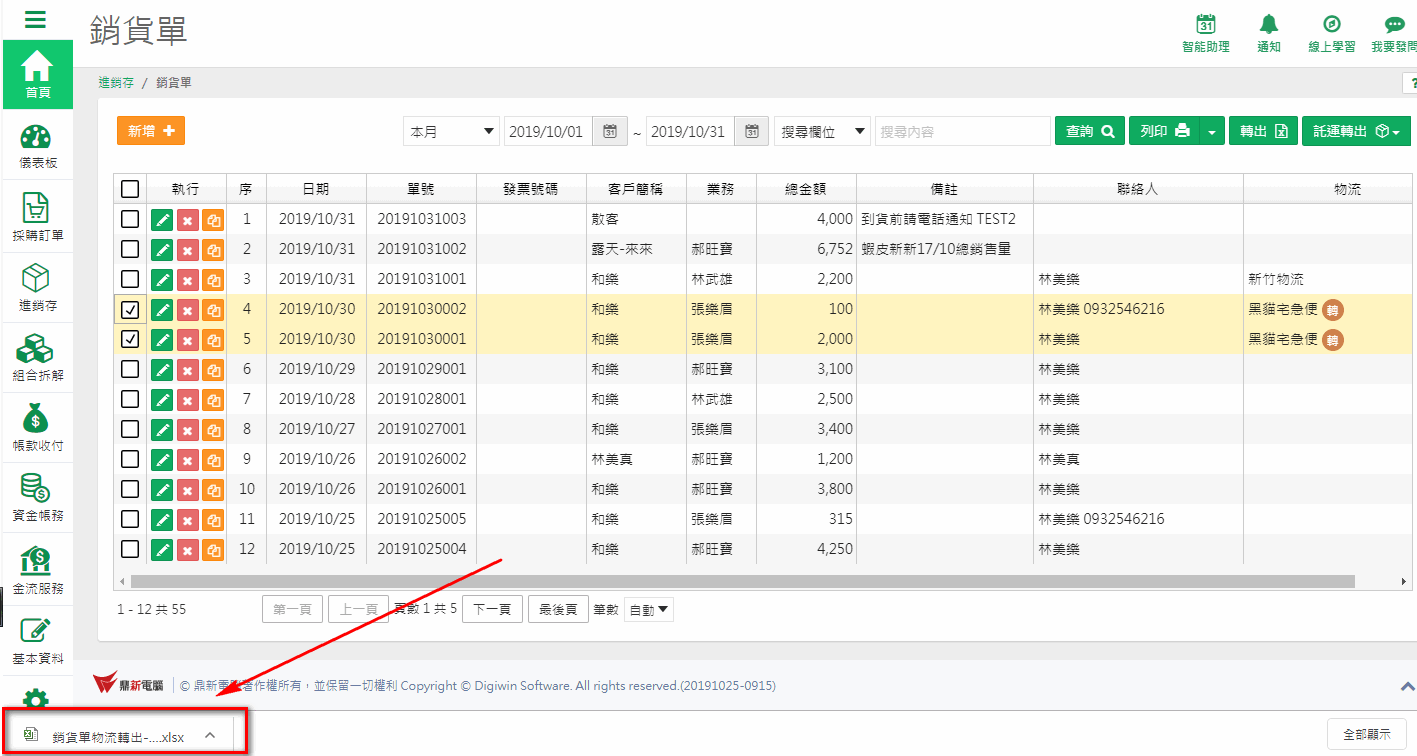Image resolution: width=1417 pixels, height=756 pixels.
Task: Open the hamburger menu icon
Action: (36, 19)
